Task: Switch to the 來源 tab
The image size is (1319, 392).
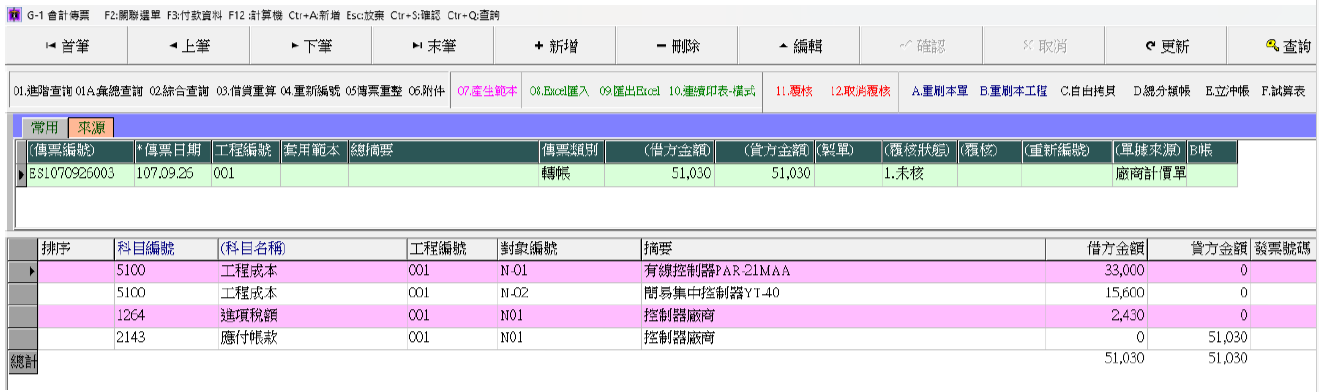Action: pos(91,127)
